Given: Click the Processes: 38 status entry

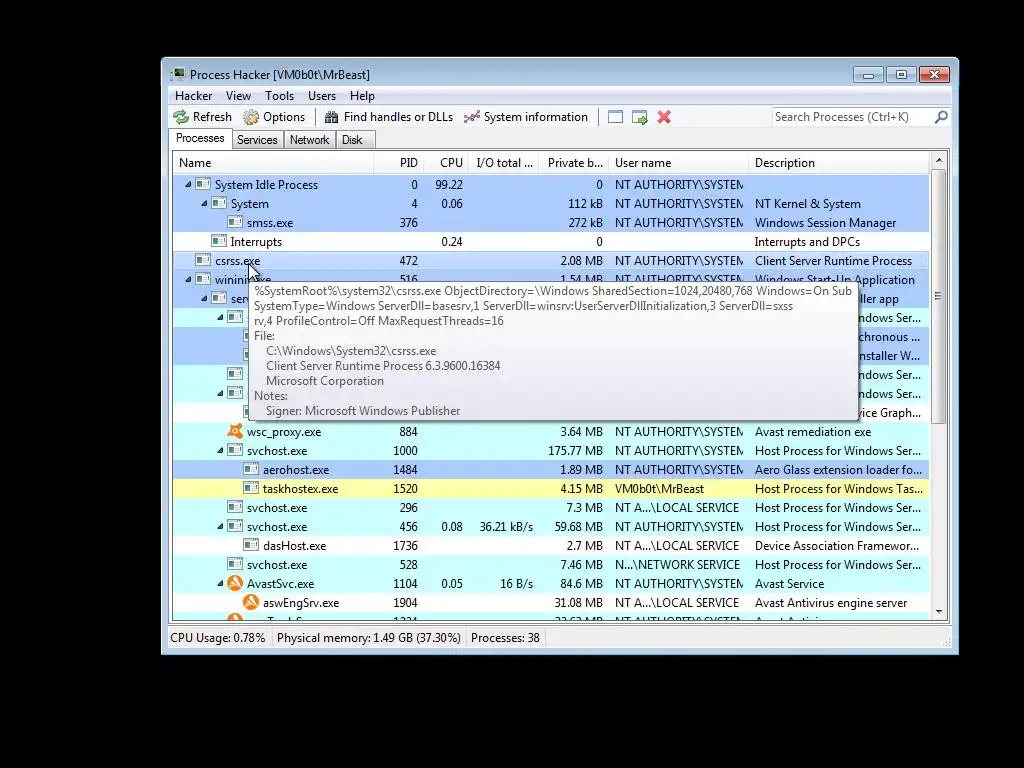Looking at the screenshot, I should pos(505,638).
